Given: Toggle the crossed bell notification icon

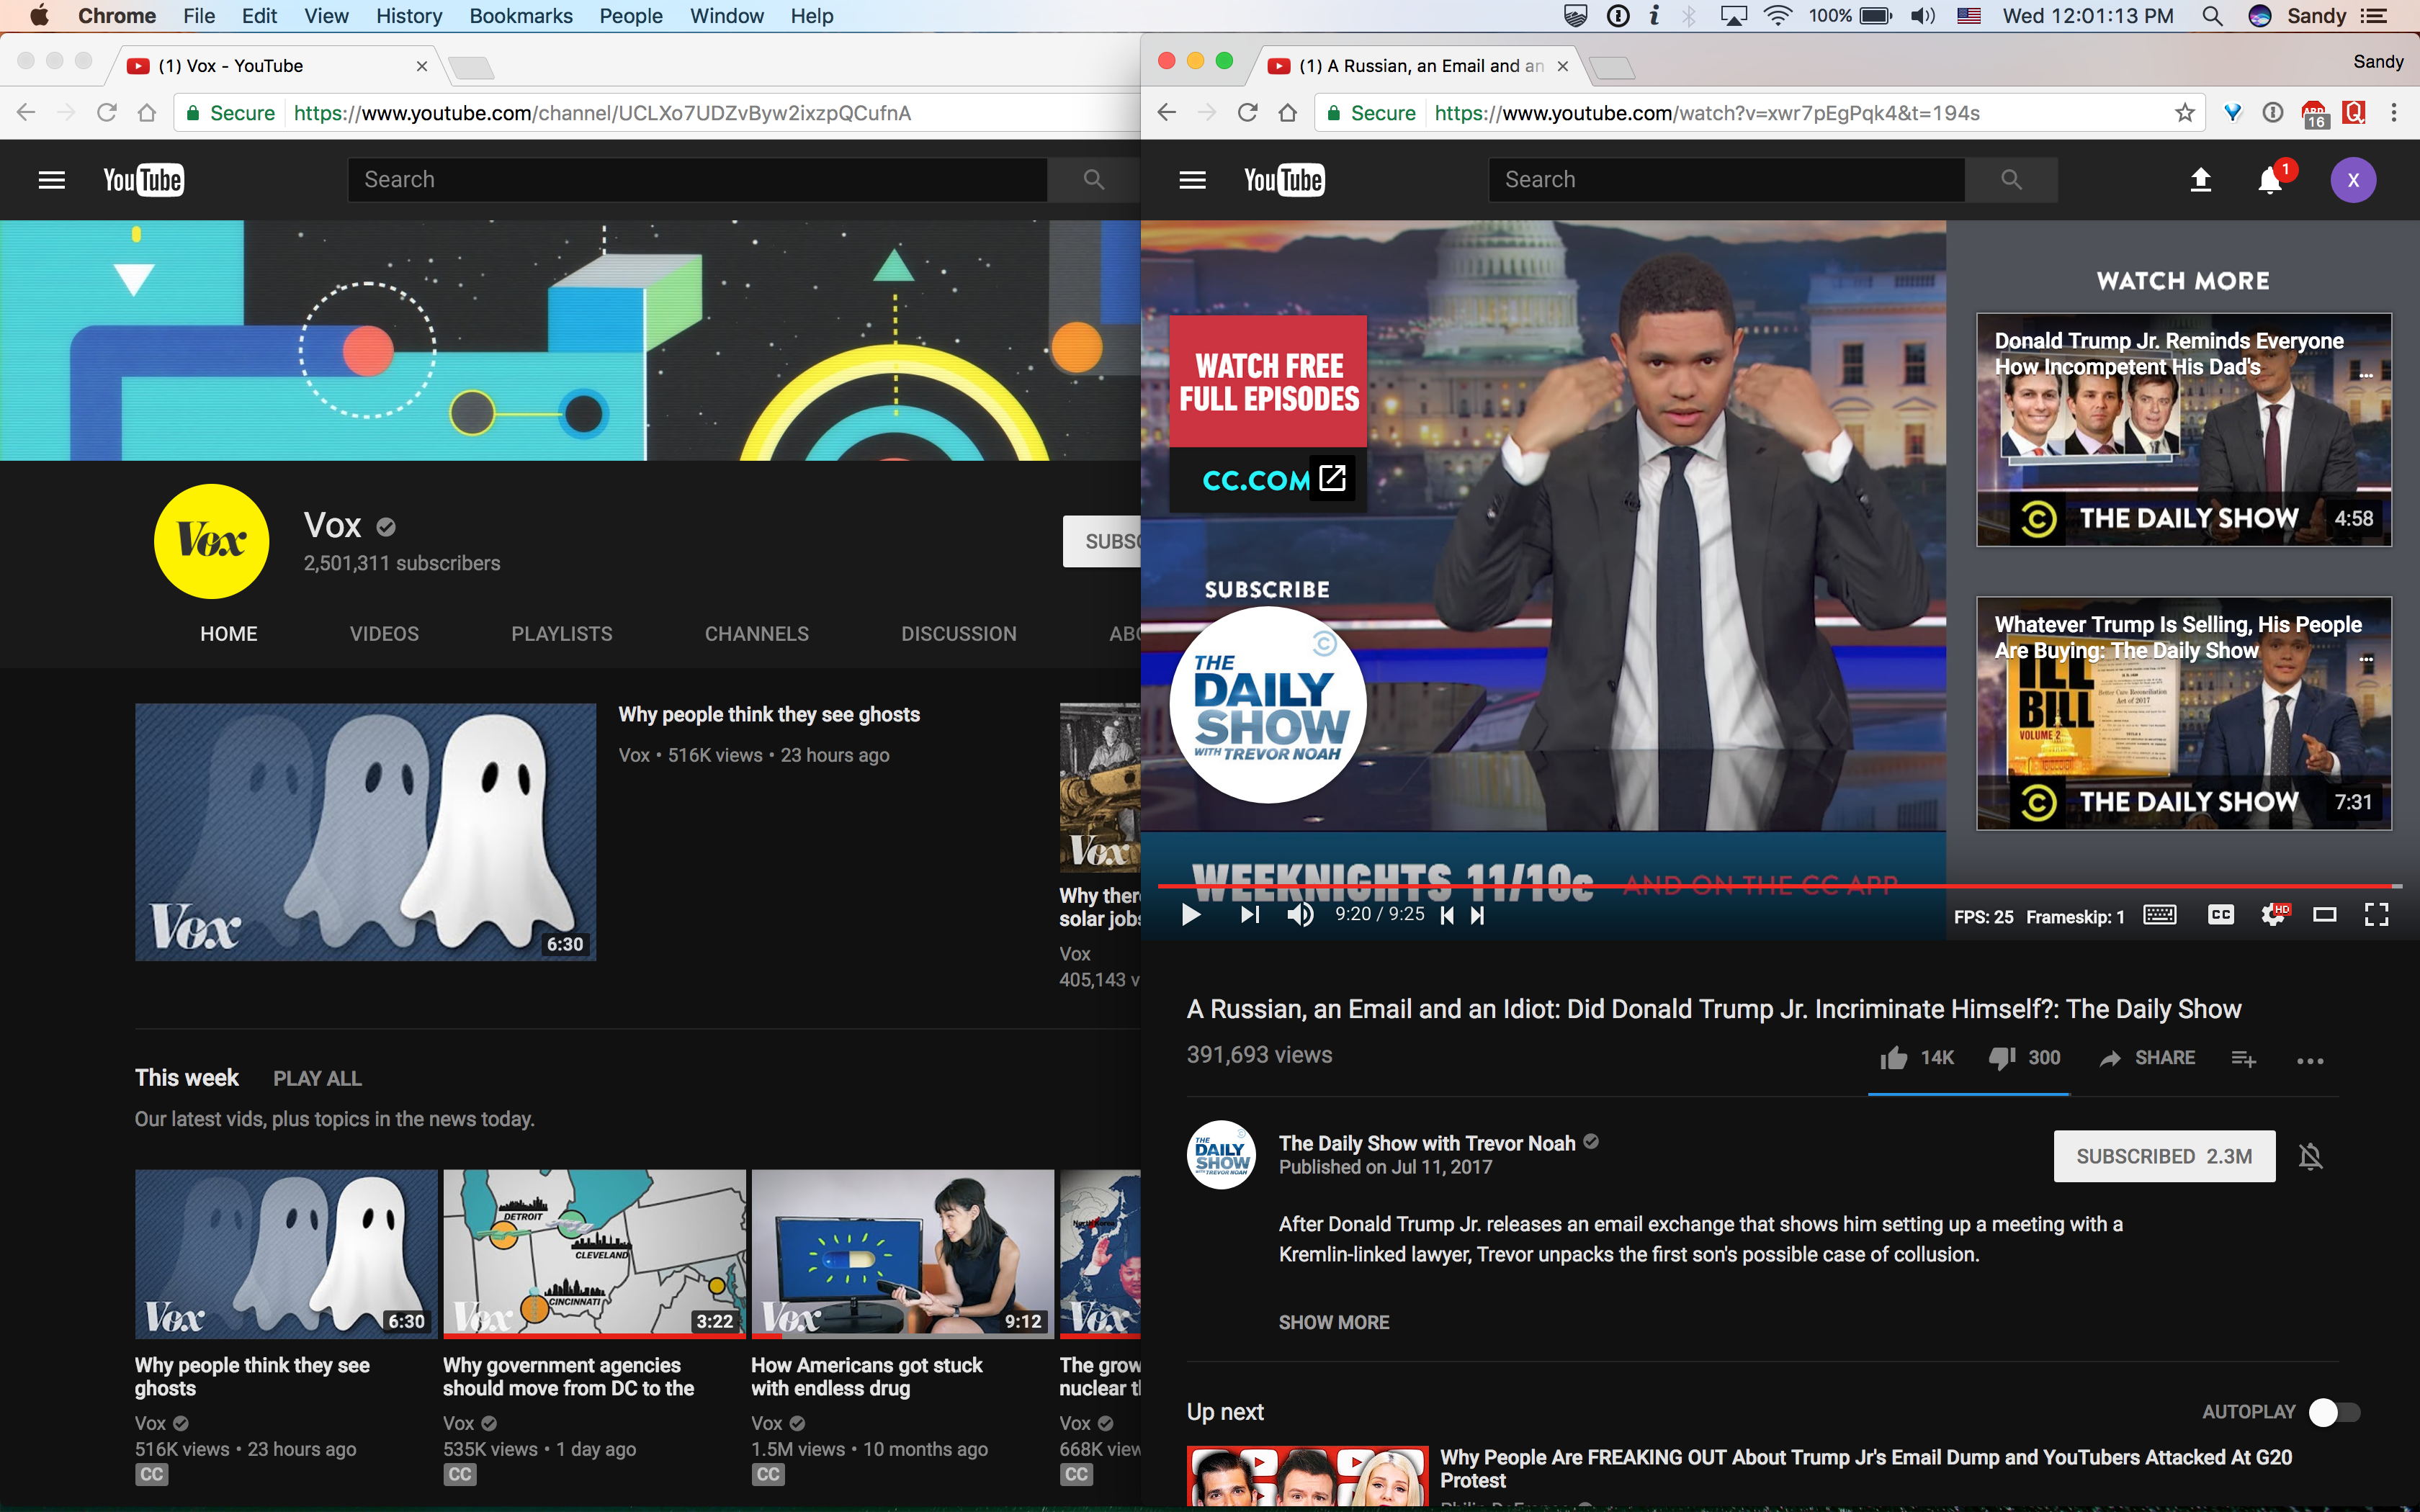Looking at the screenshot, I should (x=2310, y=1157).
